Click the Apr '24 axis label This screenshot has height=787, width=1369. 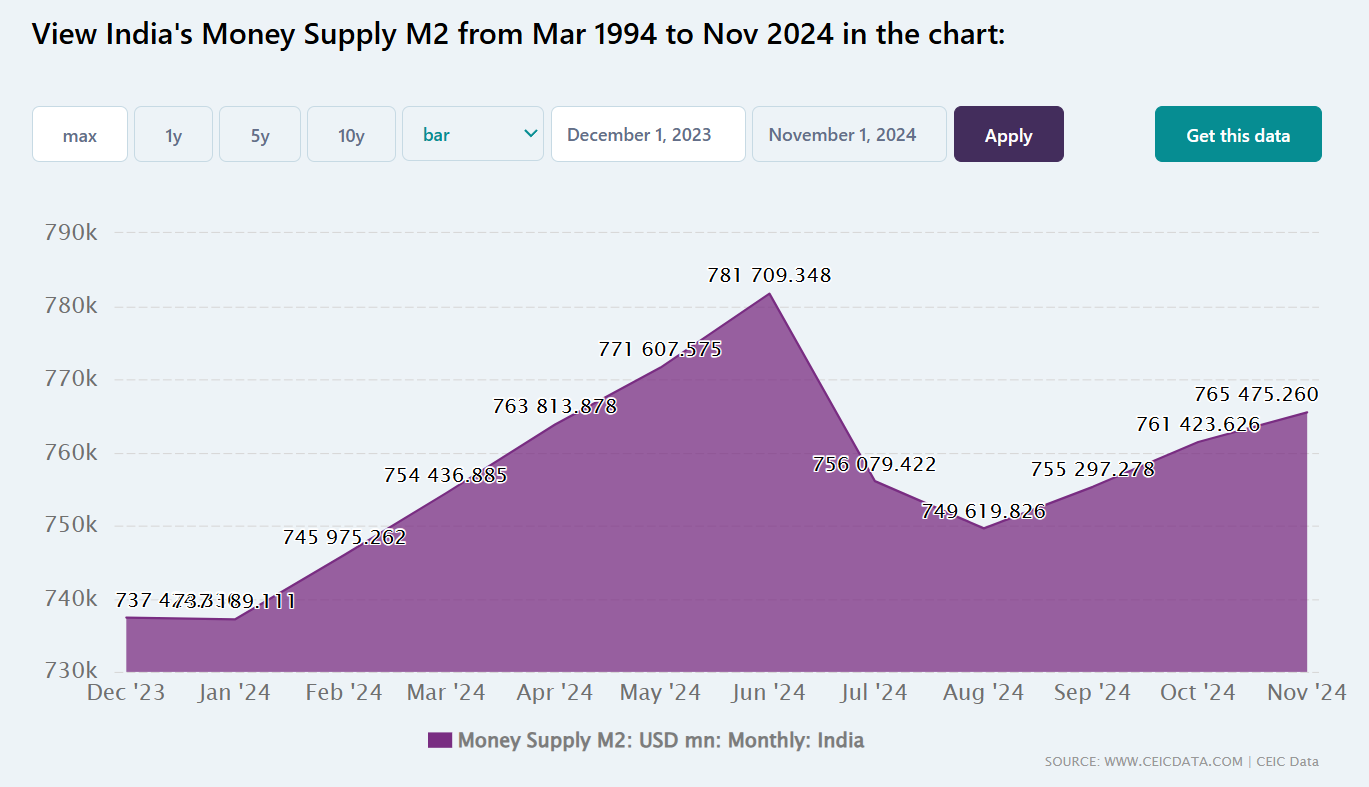click(x=555, y=692)
